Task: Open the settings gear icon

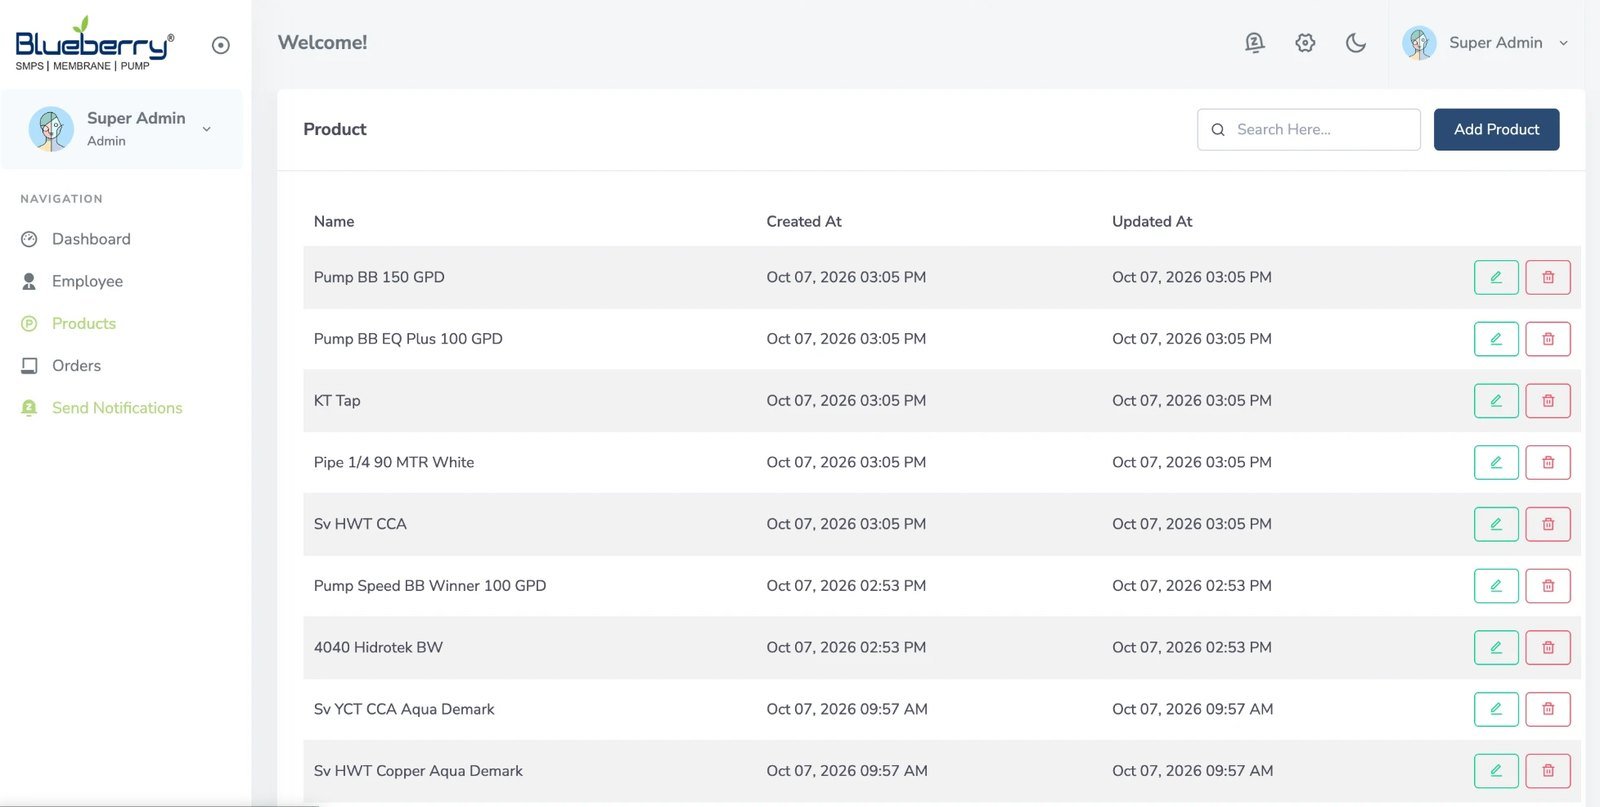Action: [x=1305, y=43]
